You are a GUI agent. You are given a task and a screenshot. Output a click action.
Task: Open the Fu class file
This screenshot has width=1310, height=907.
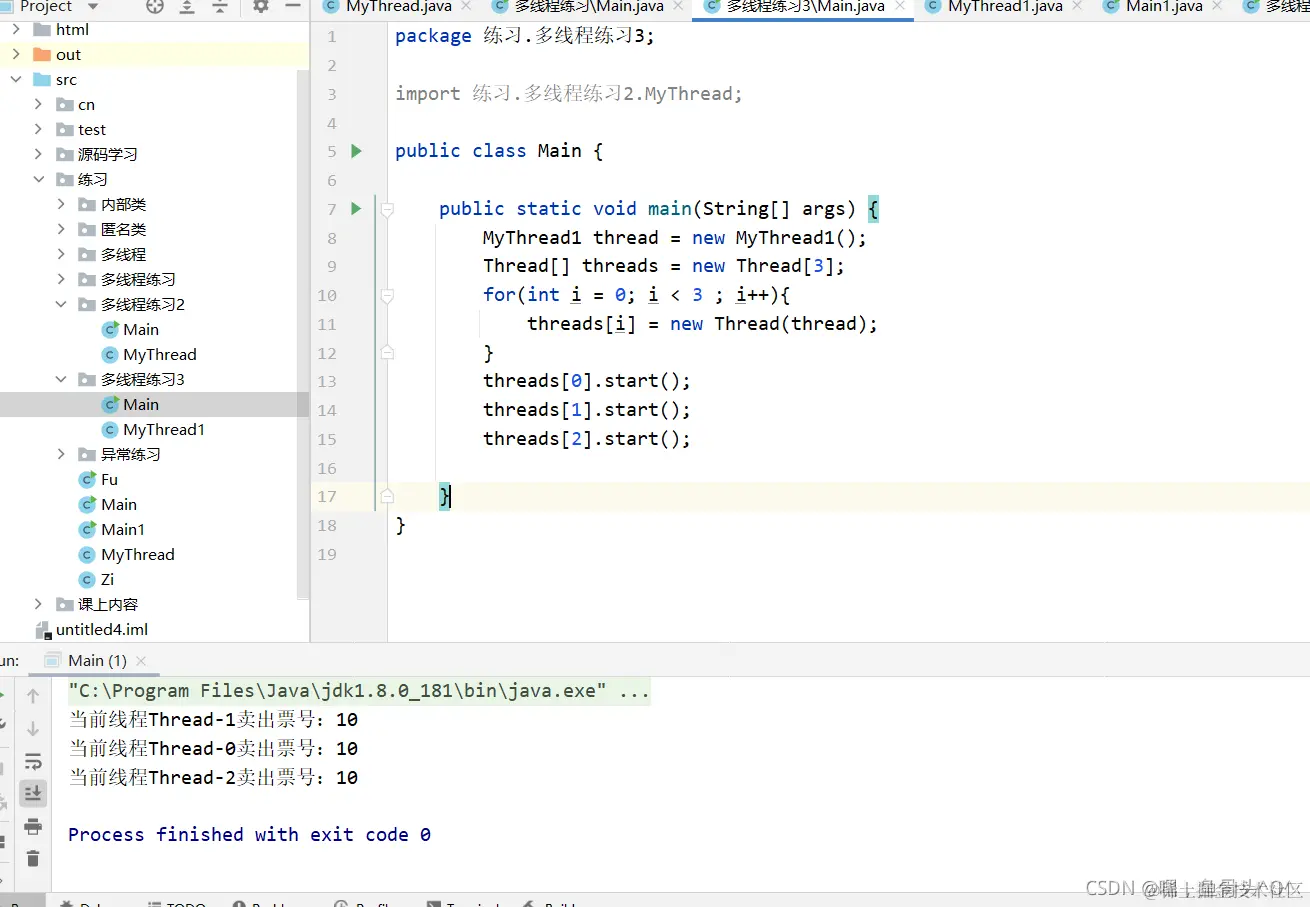coord(109,479)
